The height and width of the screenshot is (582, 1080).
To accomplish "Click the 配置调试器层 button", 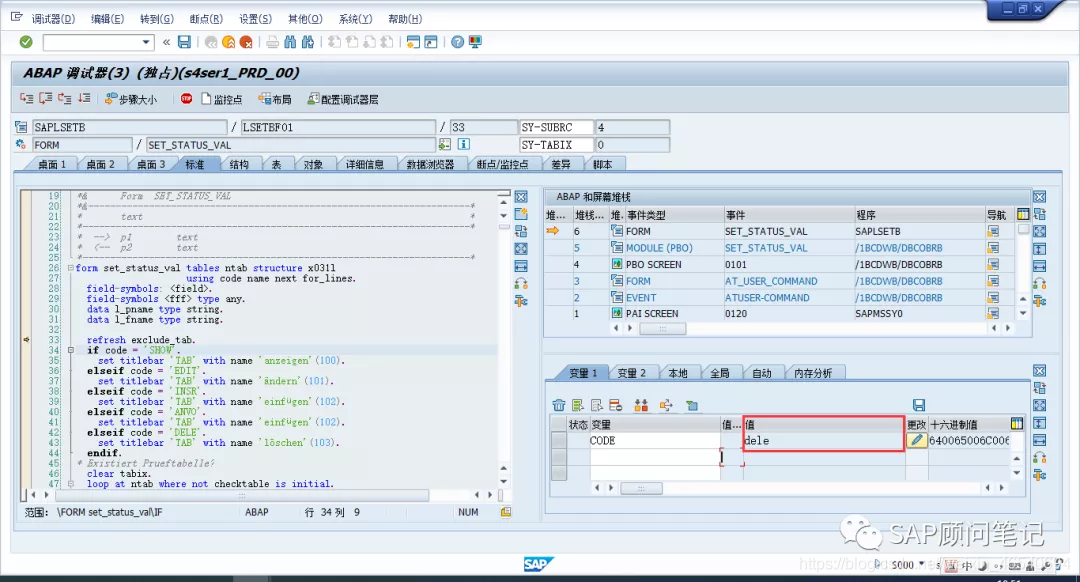I will click(x=342, y=99).
